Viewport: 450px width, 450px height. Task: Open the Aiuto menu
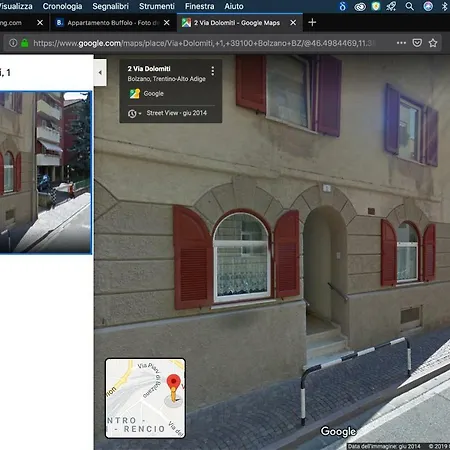(x=234, y=6)
